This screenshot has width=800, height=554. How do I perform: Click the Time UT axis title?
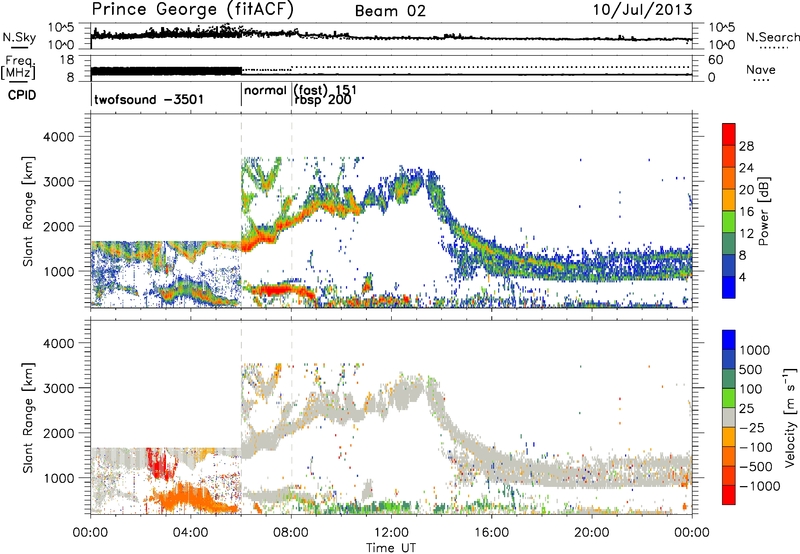tap(391, 548)
